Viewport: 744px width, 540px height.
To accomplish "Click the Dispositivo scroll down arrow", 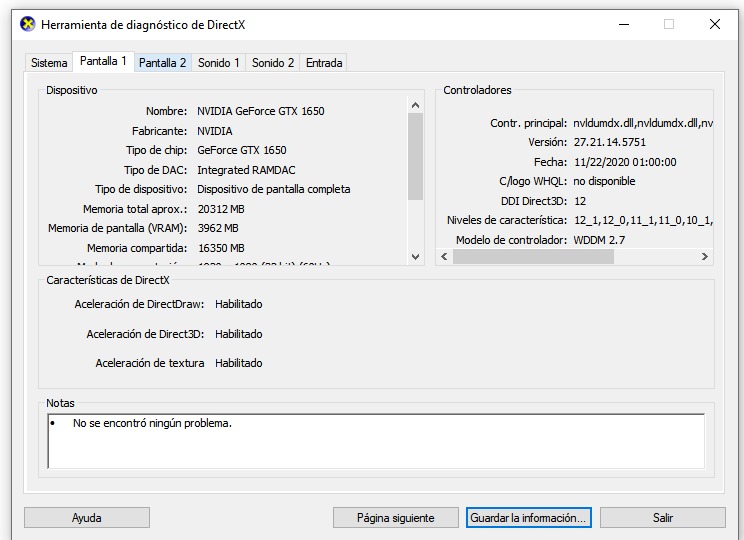I will click(x=416, y=257).
